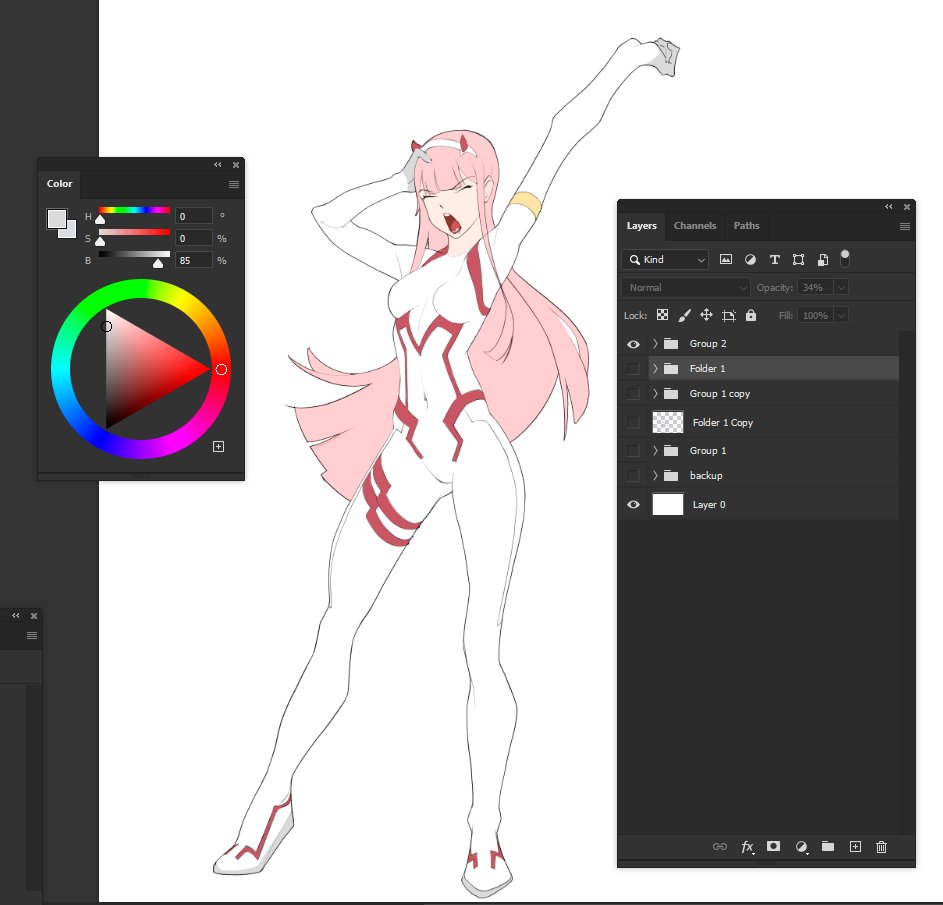This screenshot has height=905, width=943.
Task: Click the Hue value input field
Action: (194, 216)
